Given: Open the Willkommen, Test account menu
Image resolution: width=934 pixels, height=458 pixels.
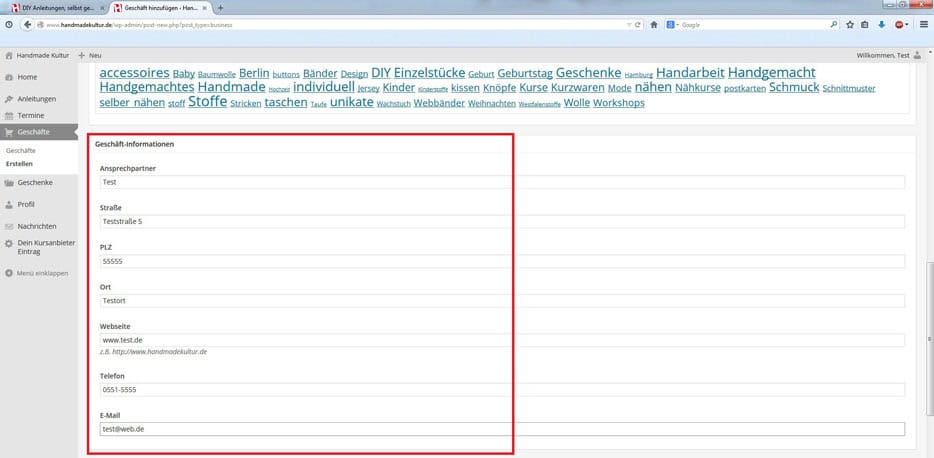Looking at the screenshot, I should [x=882, y=55].
